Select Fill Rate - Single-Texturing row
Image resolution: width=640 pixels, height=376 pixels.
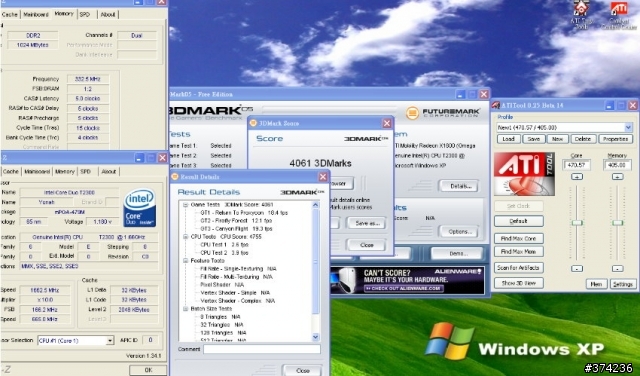pyautogui.click(x=238, y=269)
